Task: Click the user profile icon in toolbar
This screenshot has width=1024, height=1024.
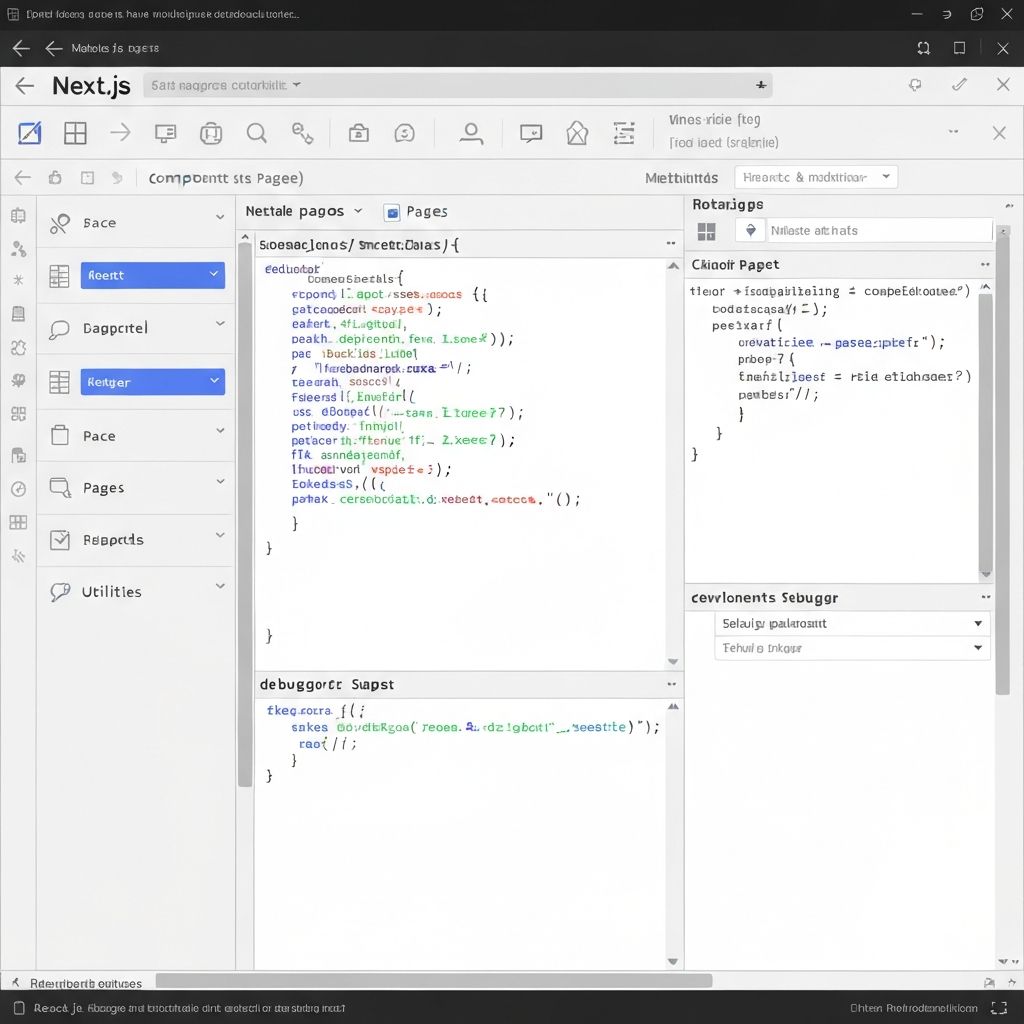Action: pos(471,134)
